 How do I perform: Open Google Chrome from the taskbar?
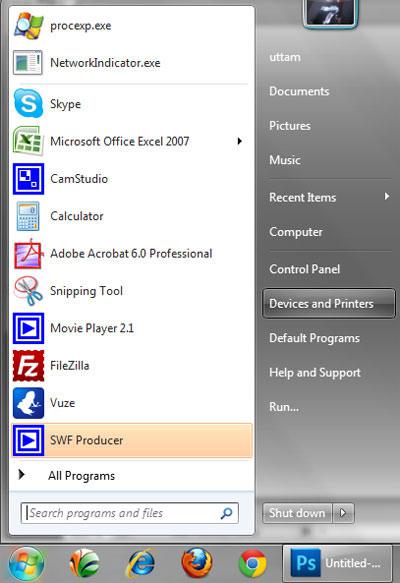252,564
